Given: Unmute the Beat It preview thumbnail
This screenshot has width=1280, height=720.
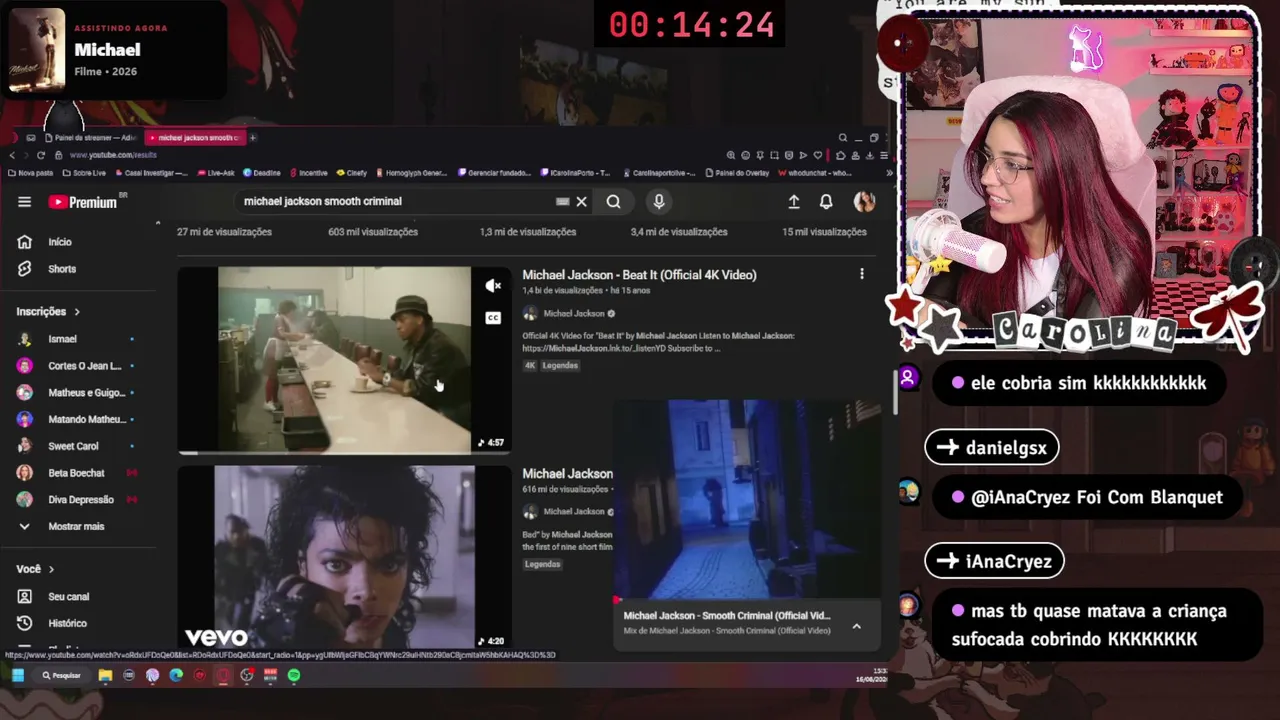Looking at the screenshot, I should click(x=493, y=286).
